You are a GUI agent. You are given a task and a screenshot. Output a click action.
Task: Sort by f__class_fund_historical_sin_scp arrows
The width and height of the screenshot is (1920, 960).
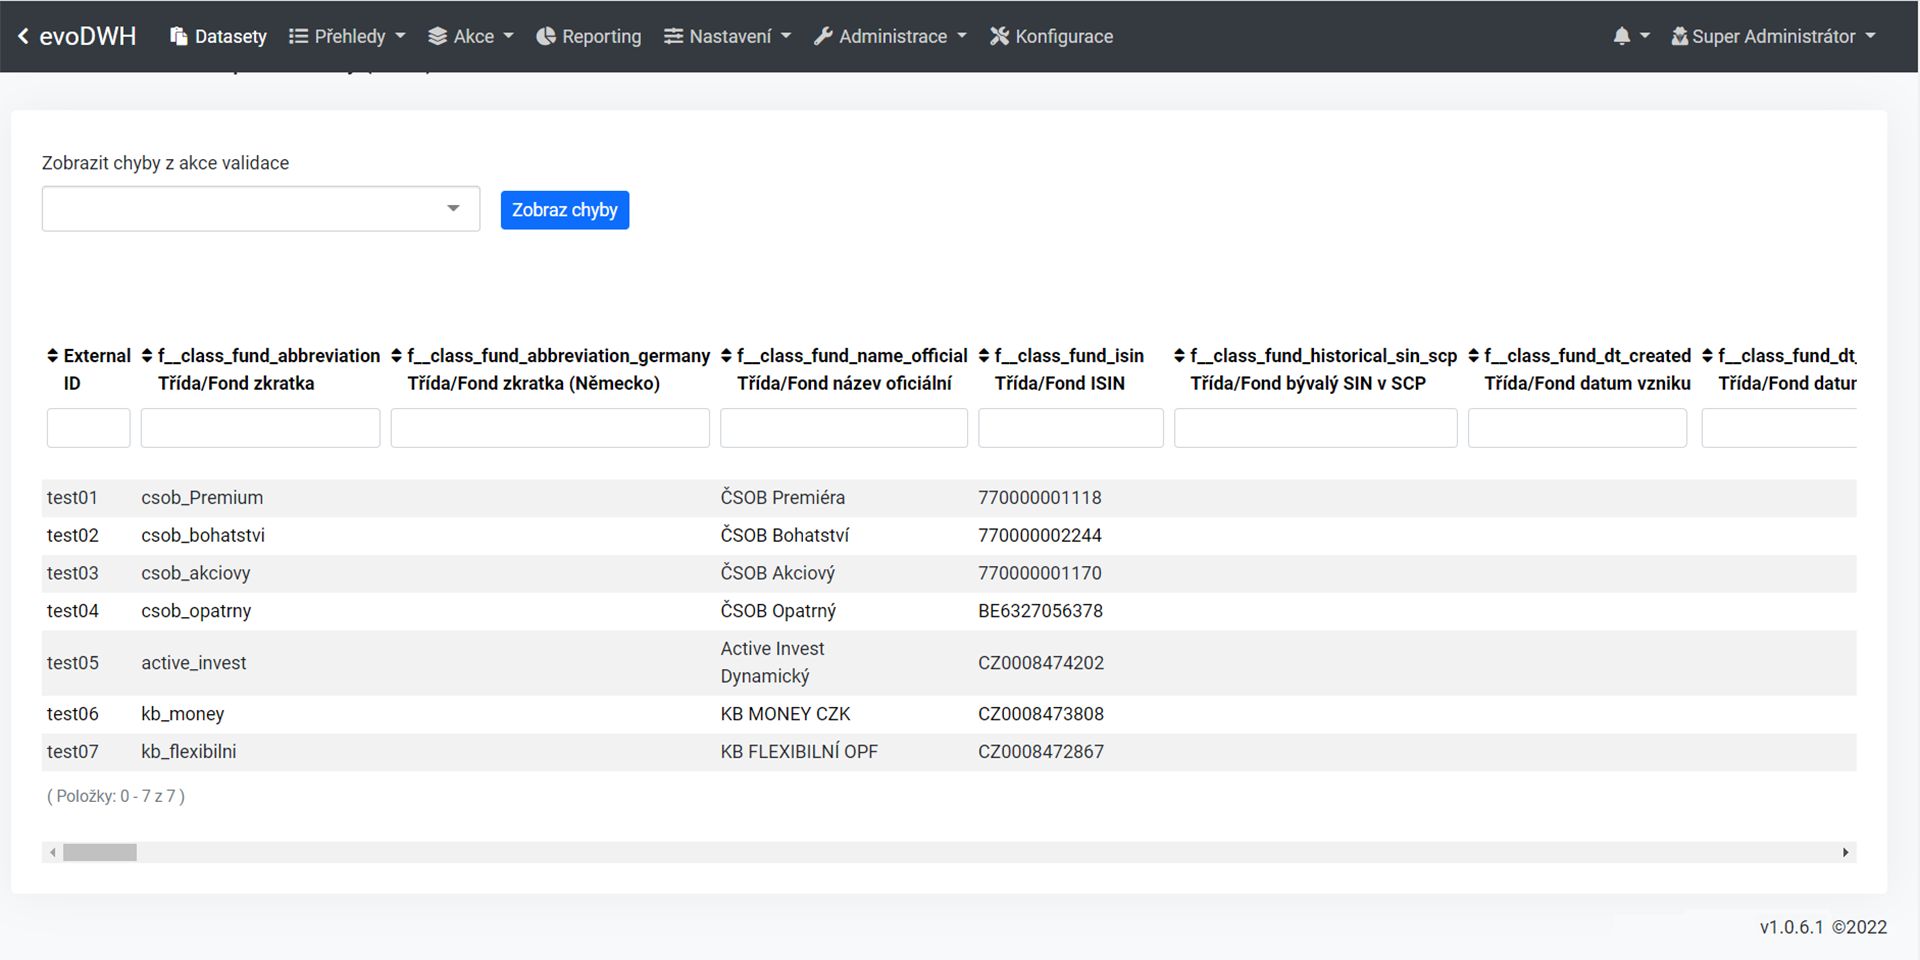click(x=1179, y=356)
